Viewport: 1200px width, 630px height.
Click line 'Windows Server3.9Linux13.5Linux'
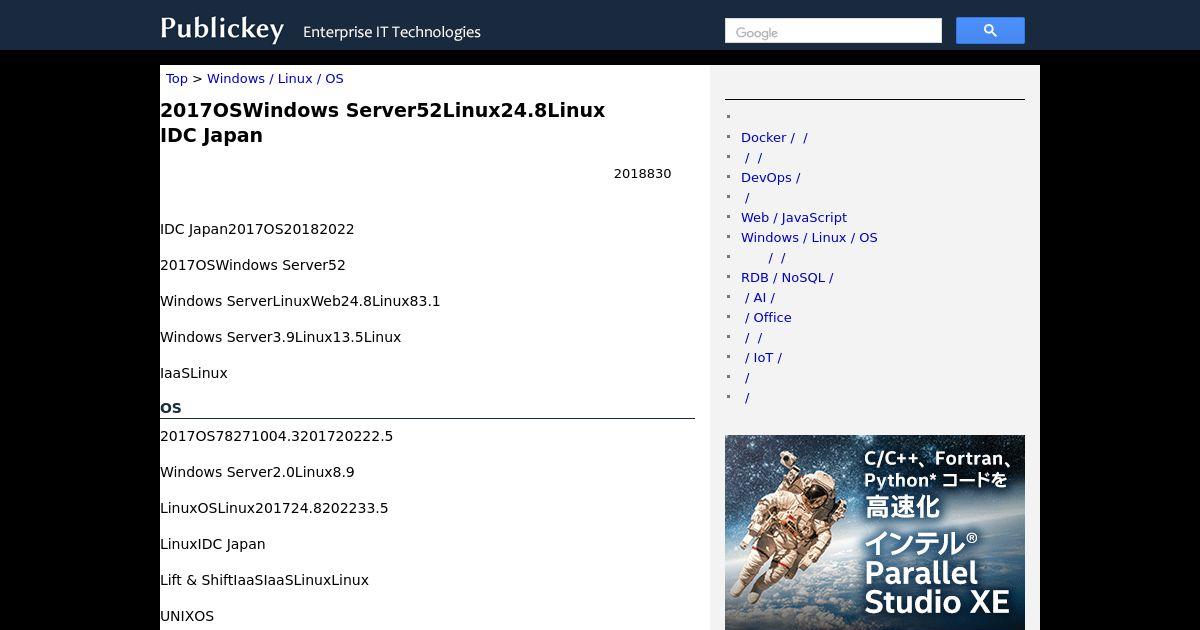click(280, 337)
